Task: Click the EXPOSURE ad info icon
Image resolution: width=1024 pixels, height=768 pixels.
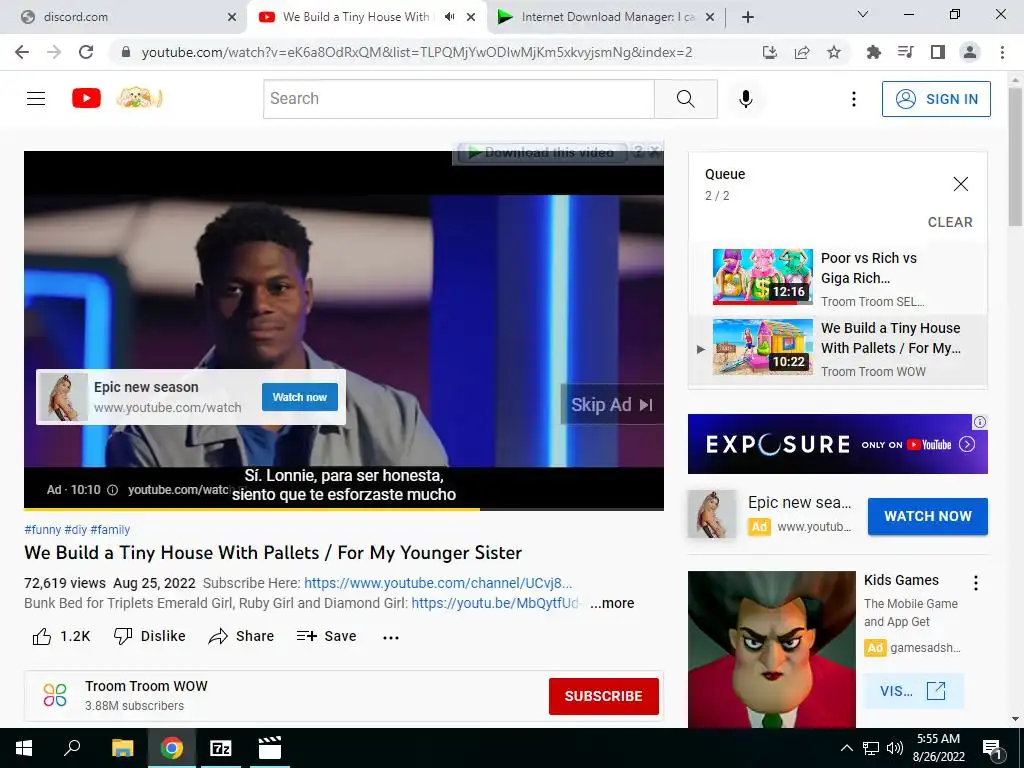Action: click(x=980, y=422)
